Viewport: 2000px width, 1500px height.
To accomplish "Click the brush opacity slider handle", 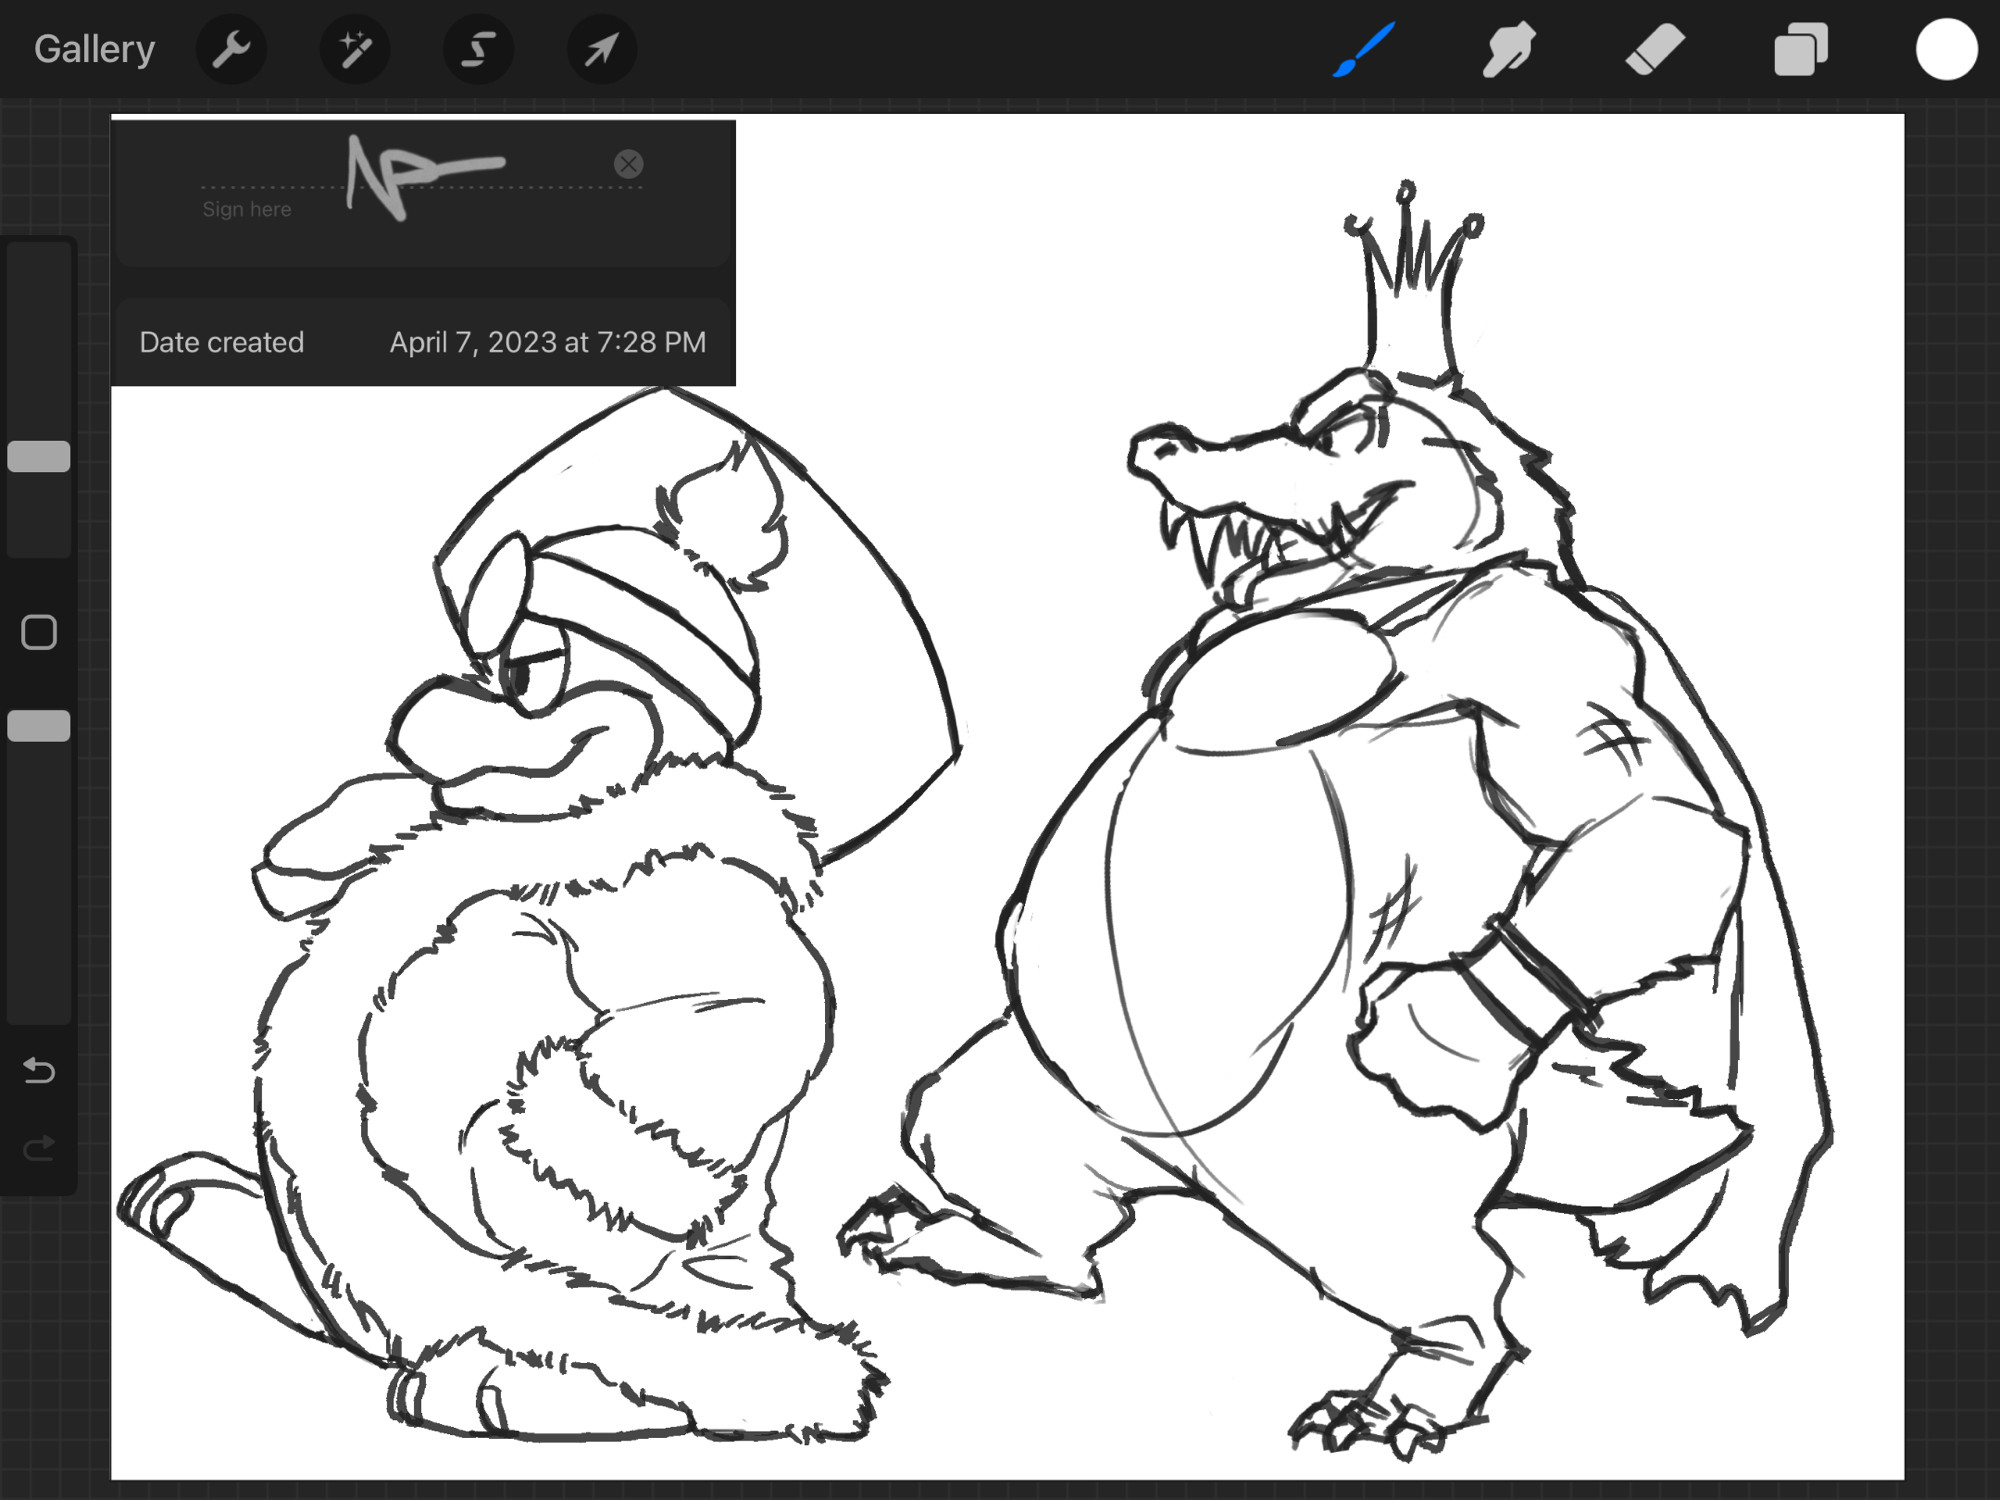I will click(39, 726).
